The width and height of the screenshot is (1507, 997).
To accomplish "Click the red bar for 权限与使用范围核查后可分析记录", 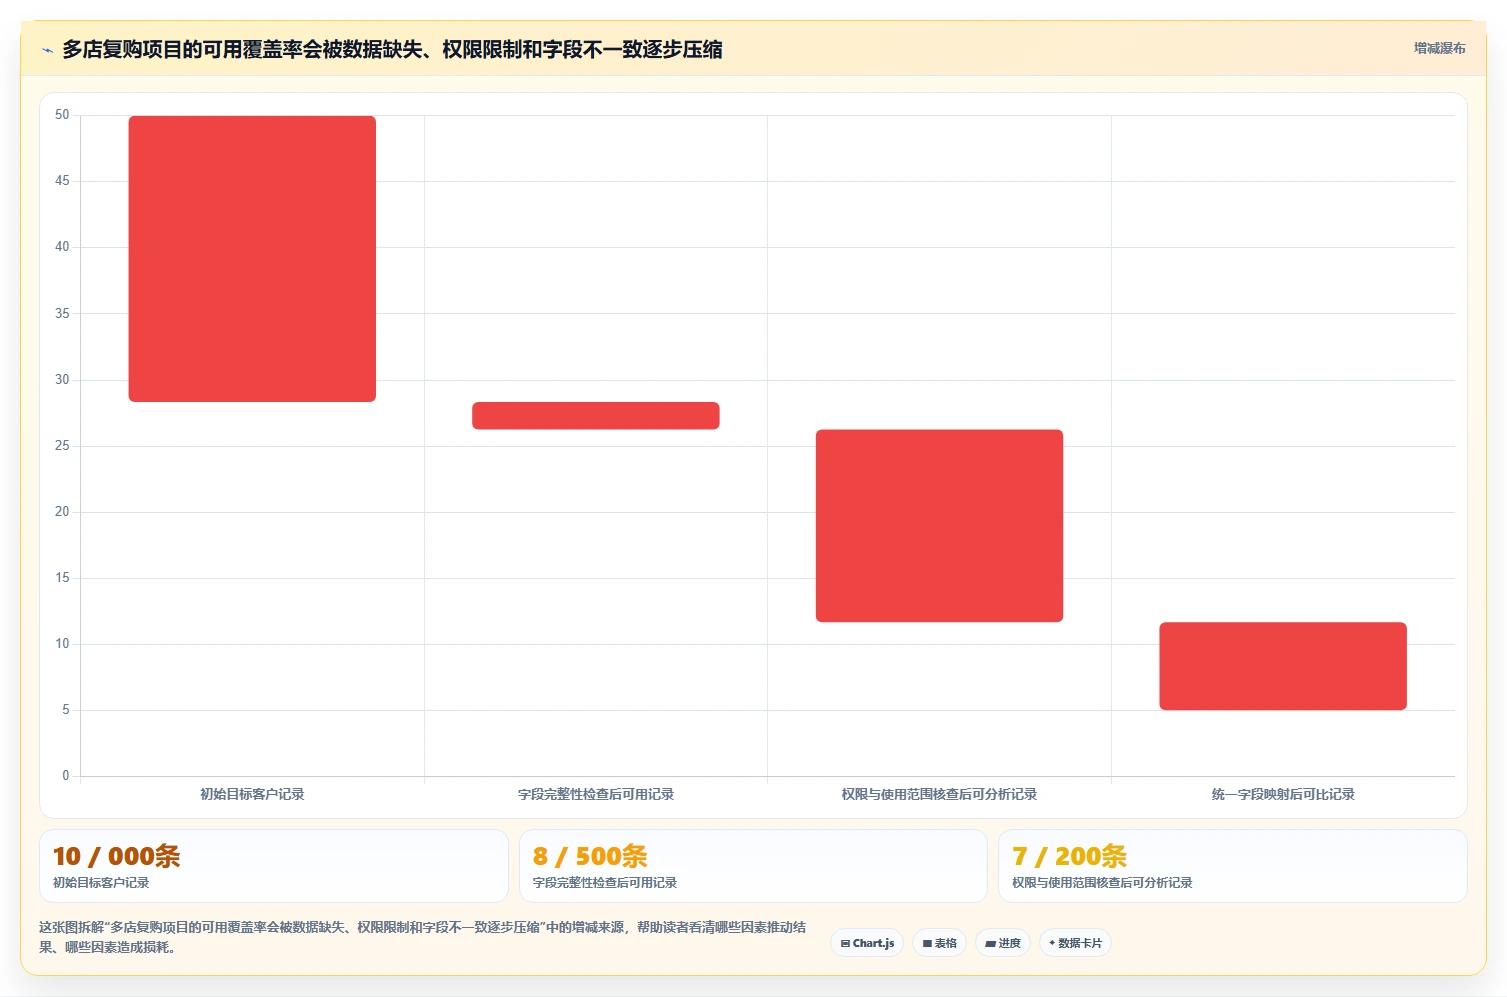I will click(939, 526).
